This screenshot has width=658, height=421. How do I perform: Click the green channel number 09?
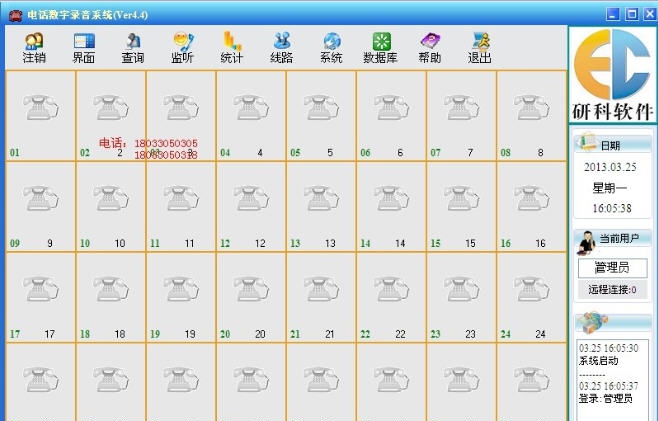[15, 243]
